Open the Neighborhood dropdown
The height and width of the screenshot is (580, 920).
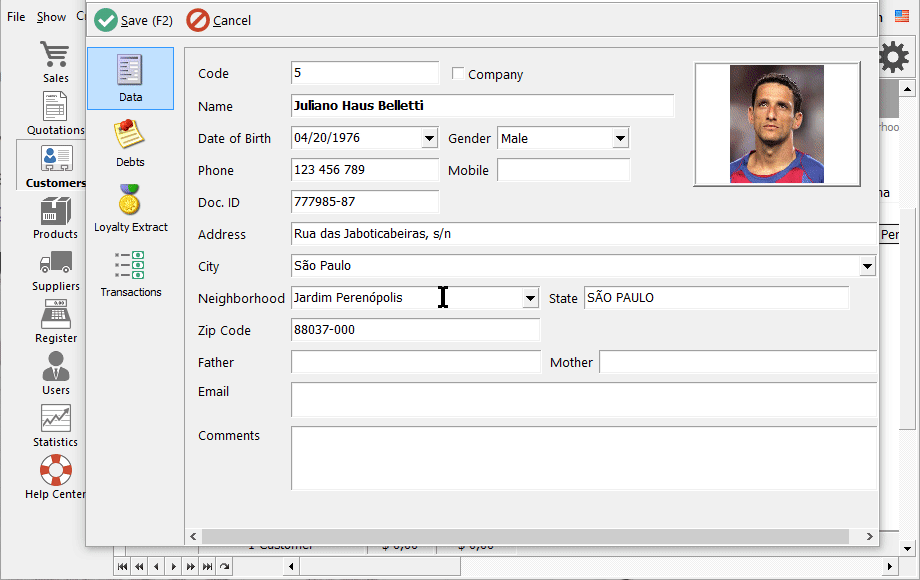click(x=530, y=298)
